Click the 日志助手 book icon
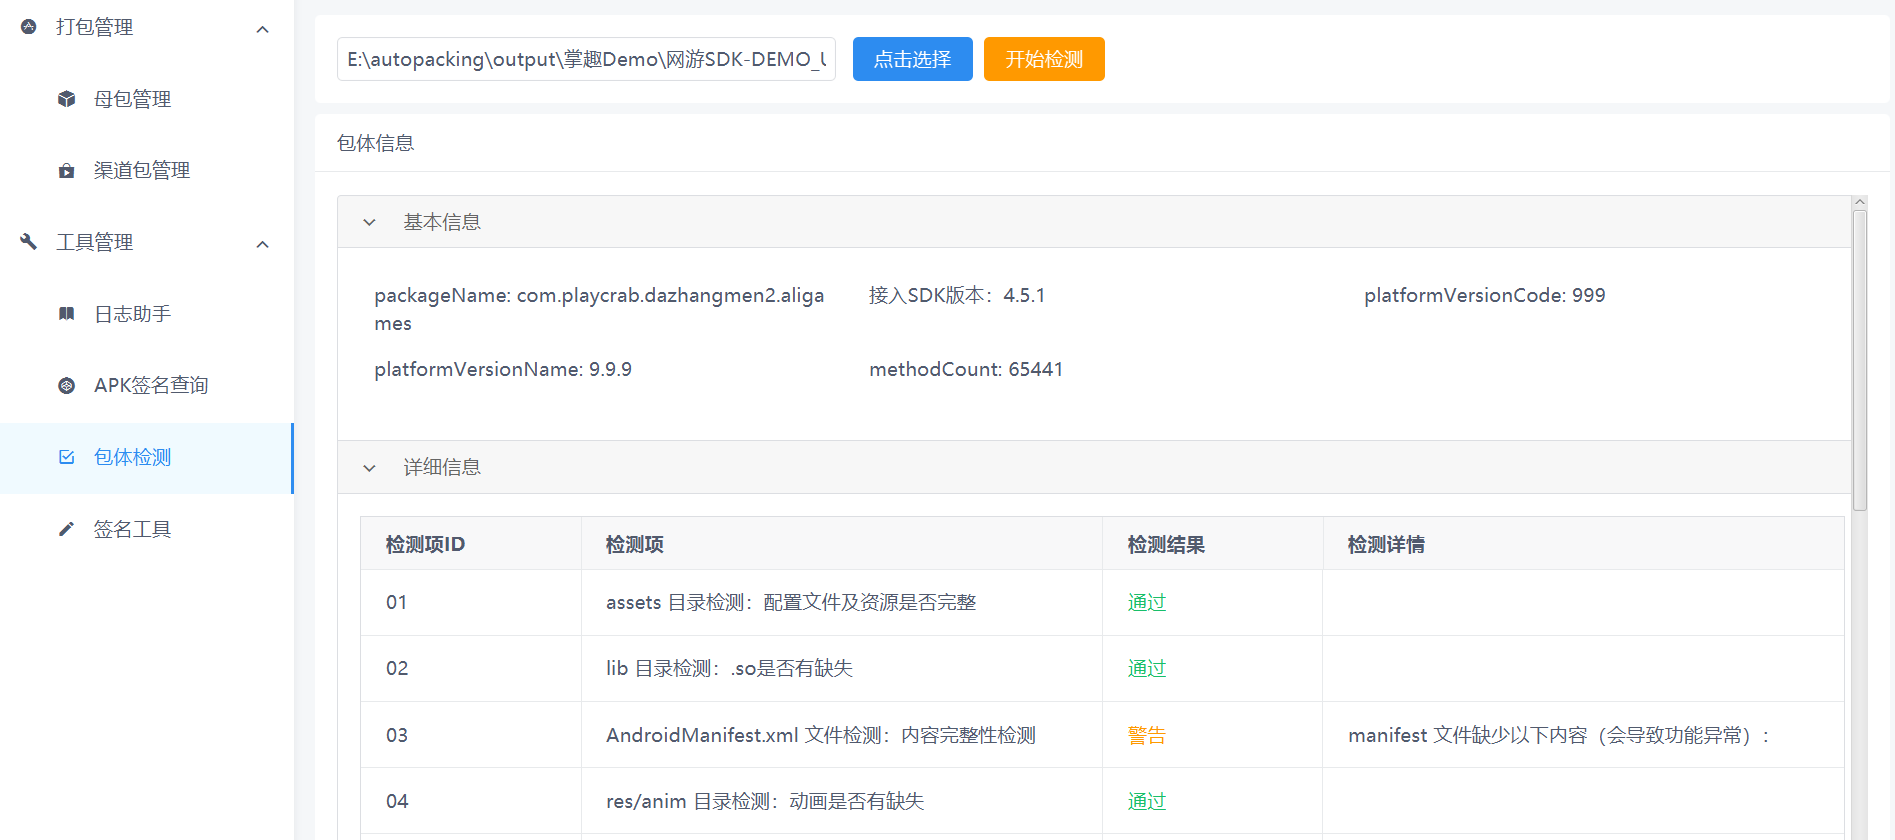Image resolution: width=1895 pixels, height=840 pixels. coord(67,314)
